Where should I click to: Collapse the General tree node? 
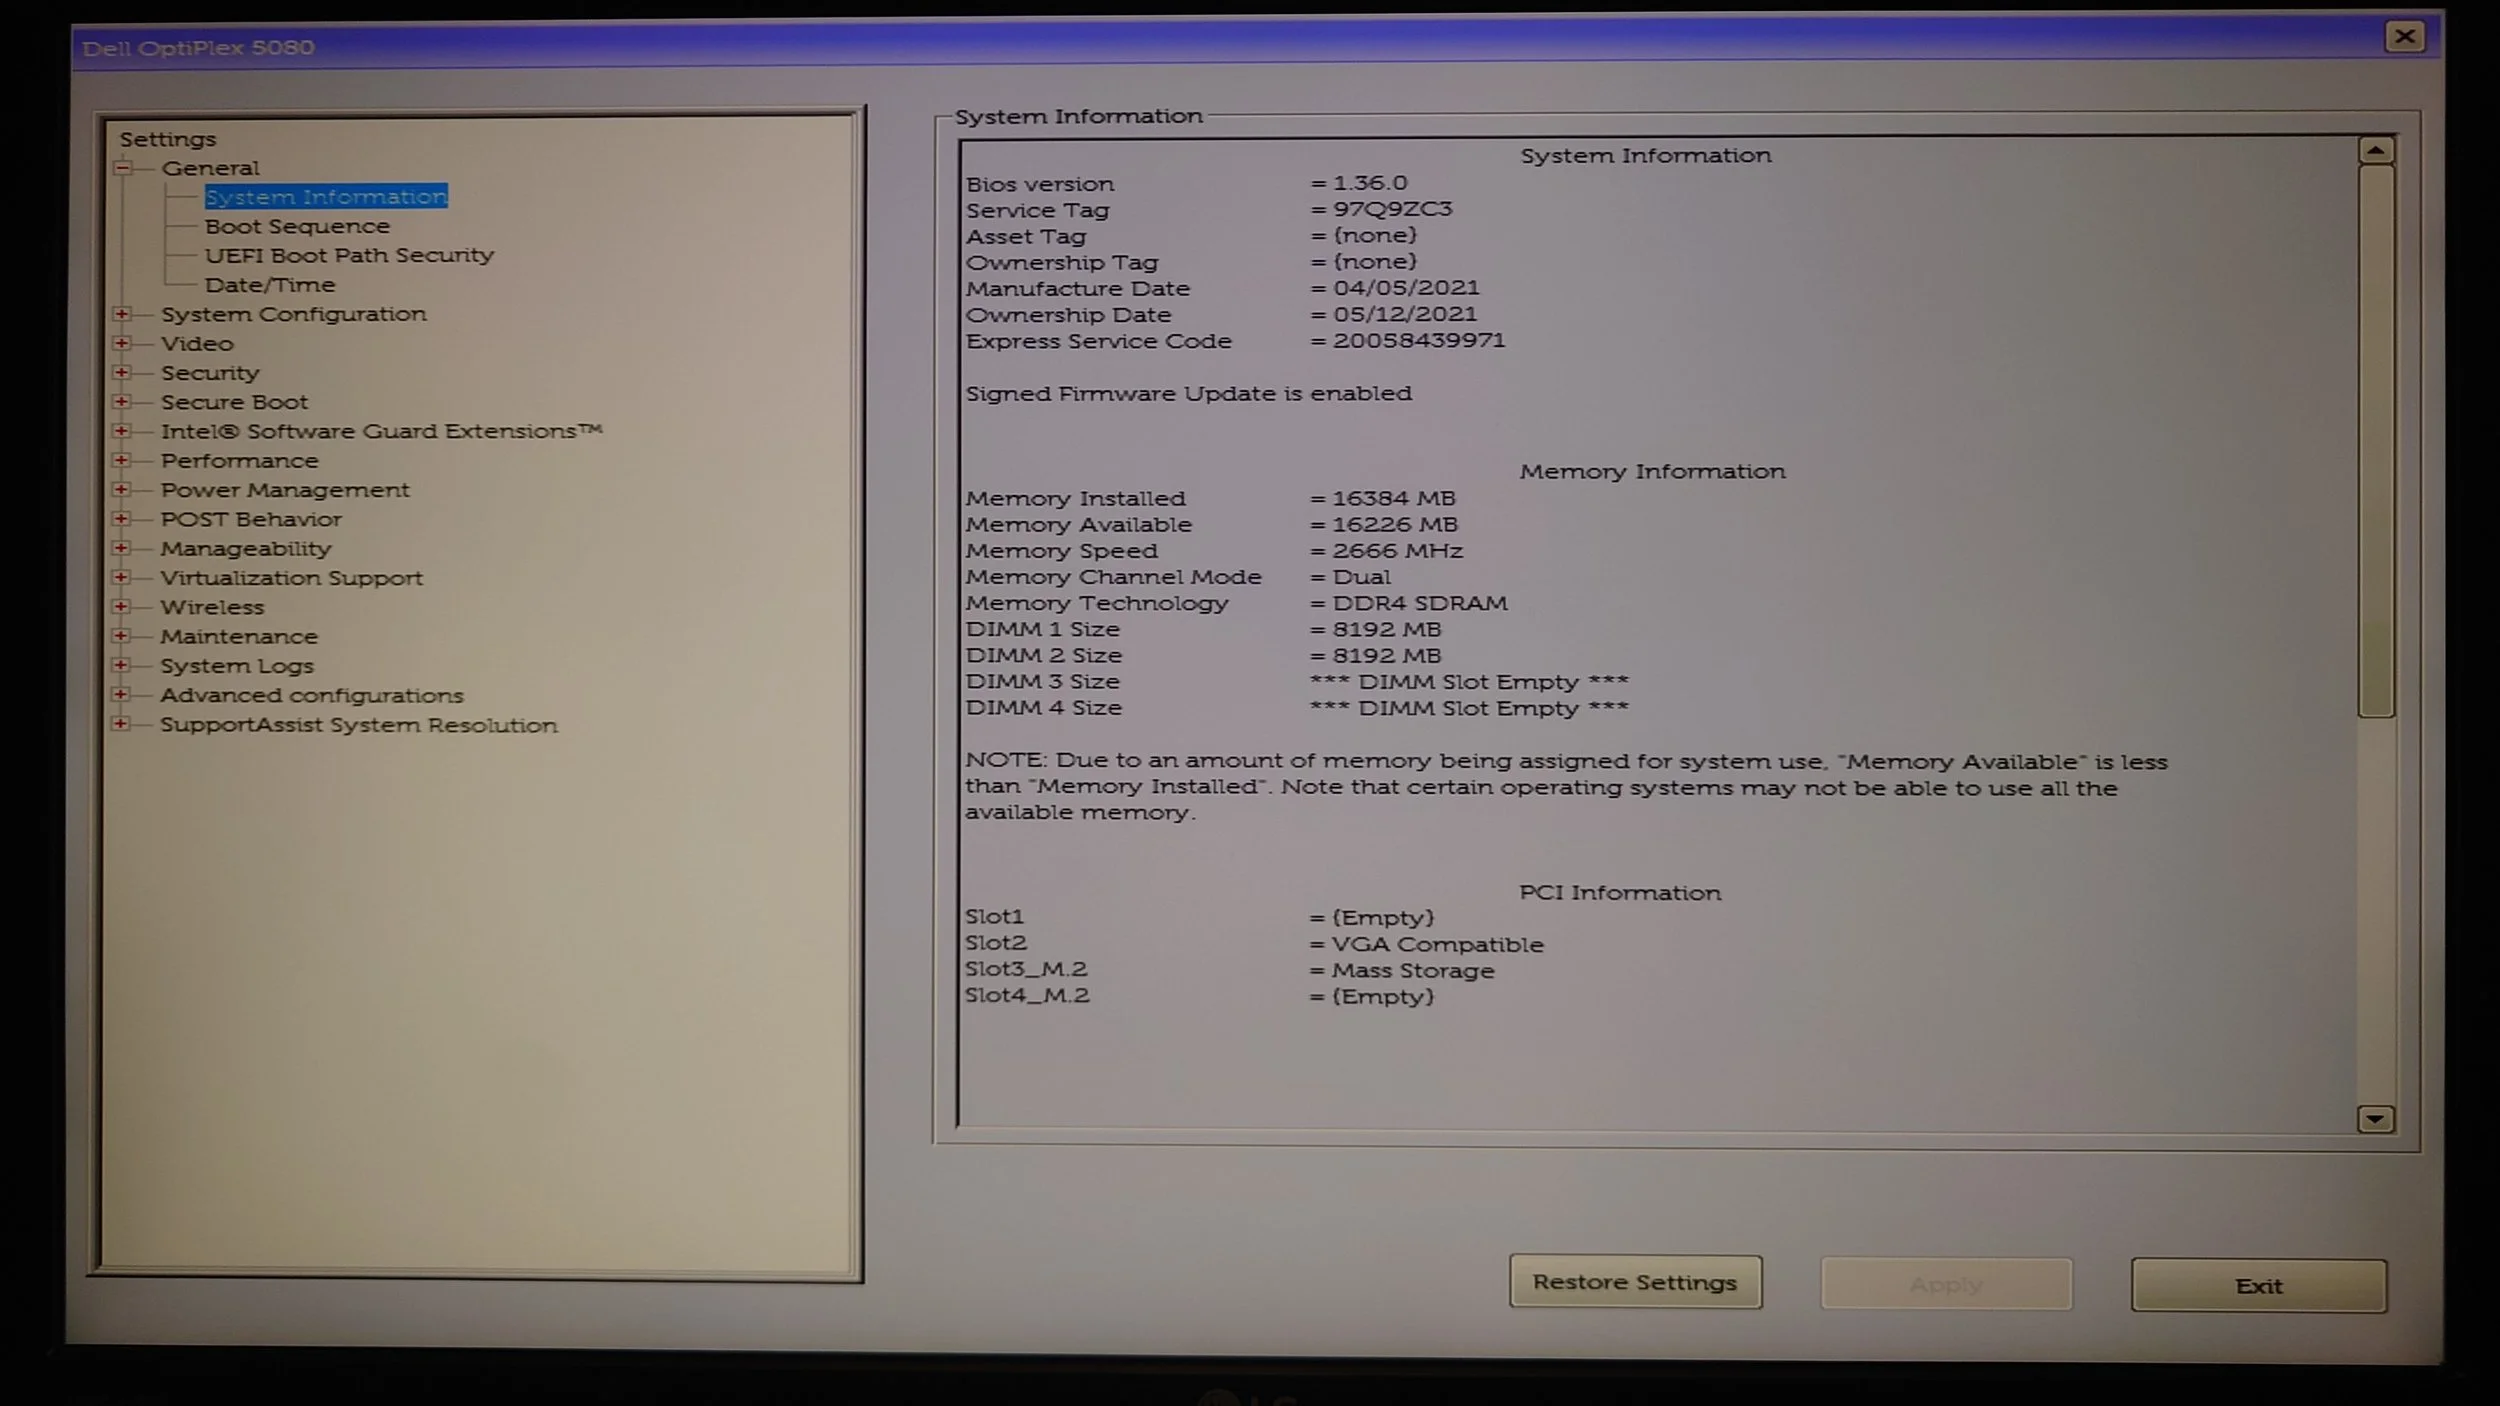[x=122, y=168]
